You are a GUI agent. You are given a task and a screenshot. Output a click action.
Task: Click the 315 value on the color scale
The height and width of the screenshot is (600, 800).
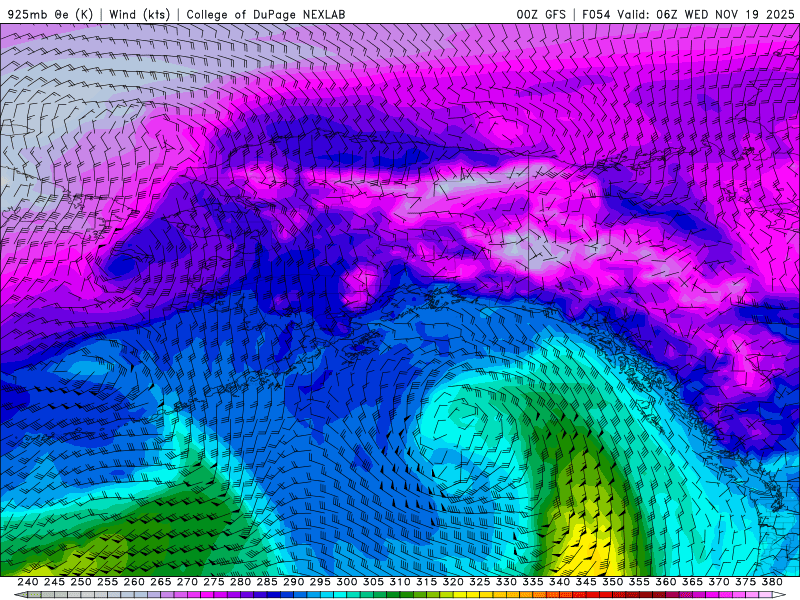(x=427, y=582)
